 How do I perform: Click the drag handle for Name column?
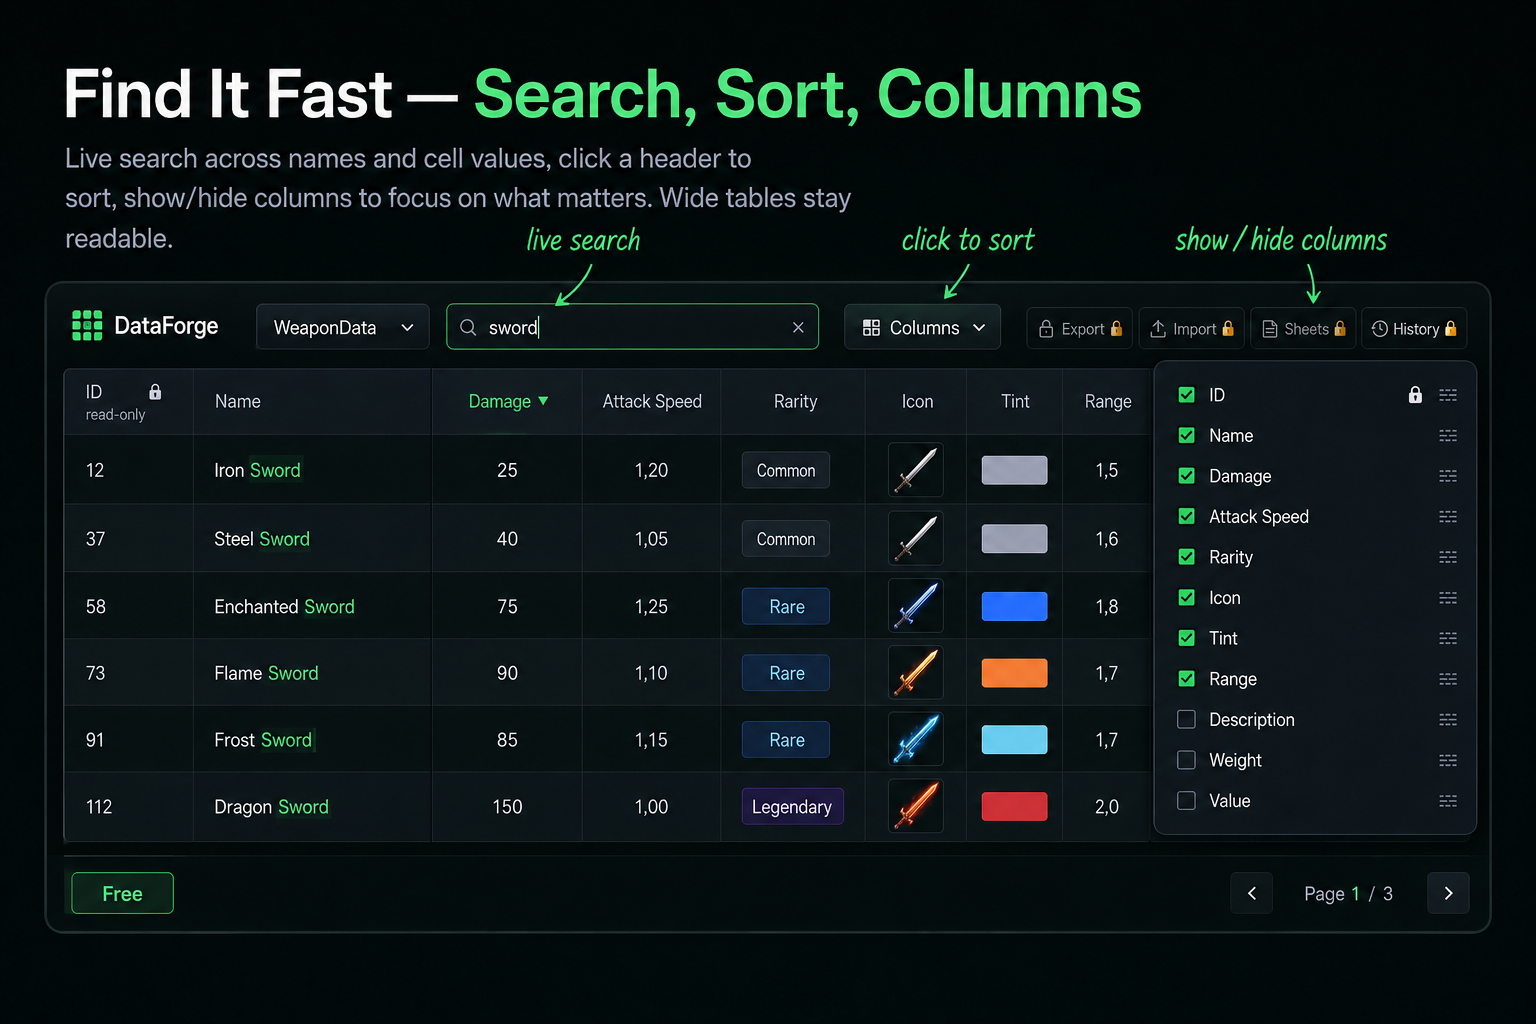click(1448, 436)
